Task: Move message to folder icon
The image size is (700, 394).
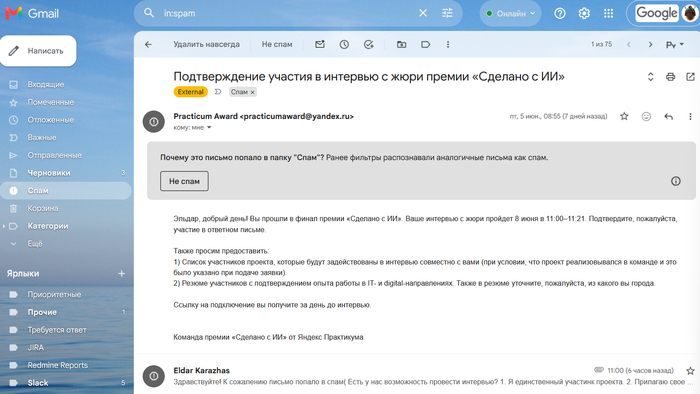Action: click(x=401, y=44)
